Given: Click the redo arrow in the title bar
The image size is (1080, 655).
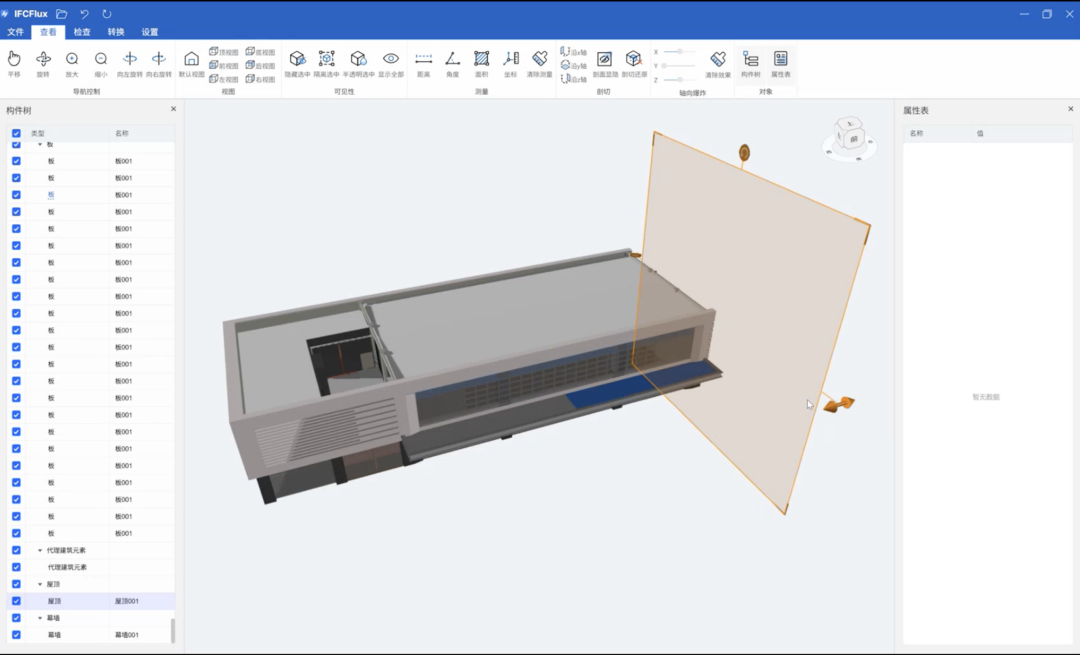Looking at the screenshot, I should (x=107, y=14).
